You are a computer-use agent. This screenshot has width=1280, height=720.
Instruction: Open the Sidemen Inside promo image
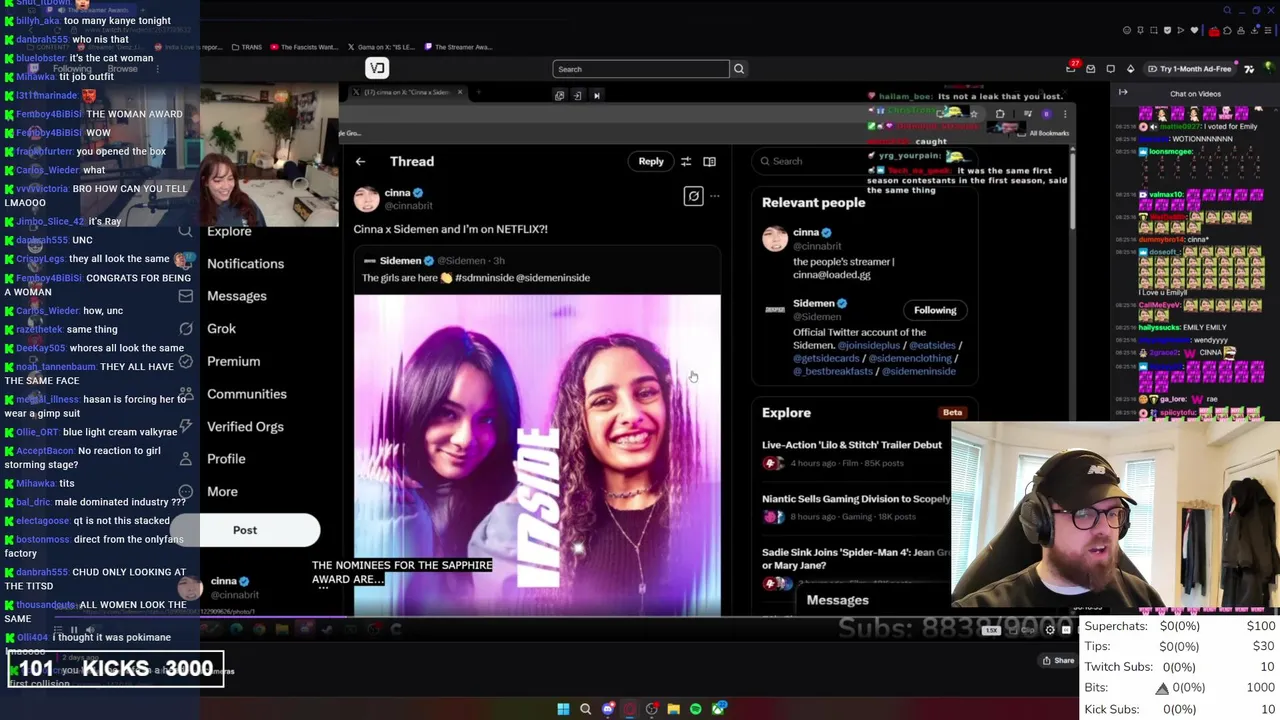[x=537, y=455]
